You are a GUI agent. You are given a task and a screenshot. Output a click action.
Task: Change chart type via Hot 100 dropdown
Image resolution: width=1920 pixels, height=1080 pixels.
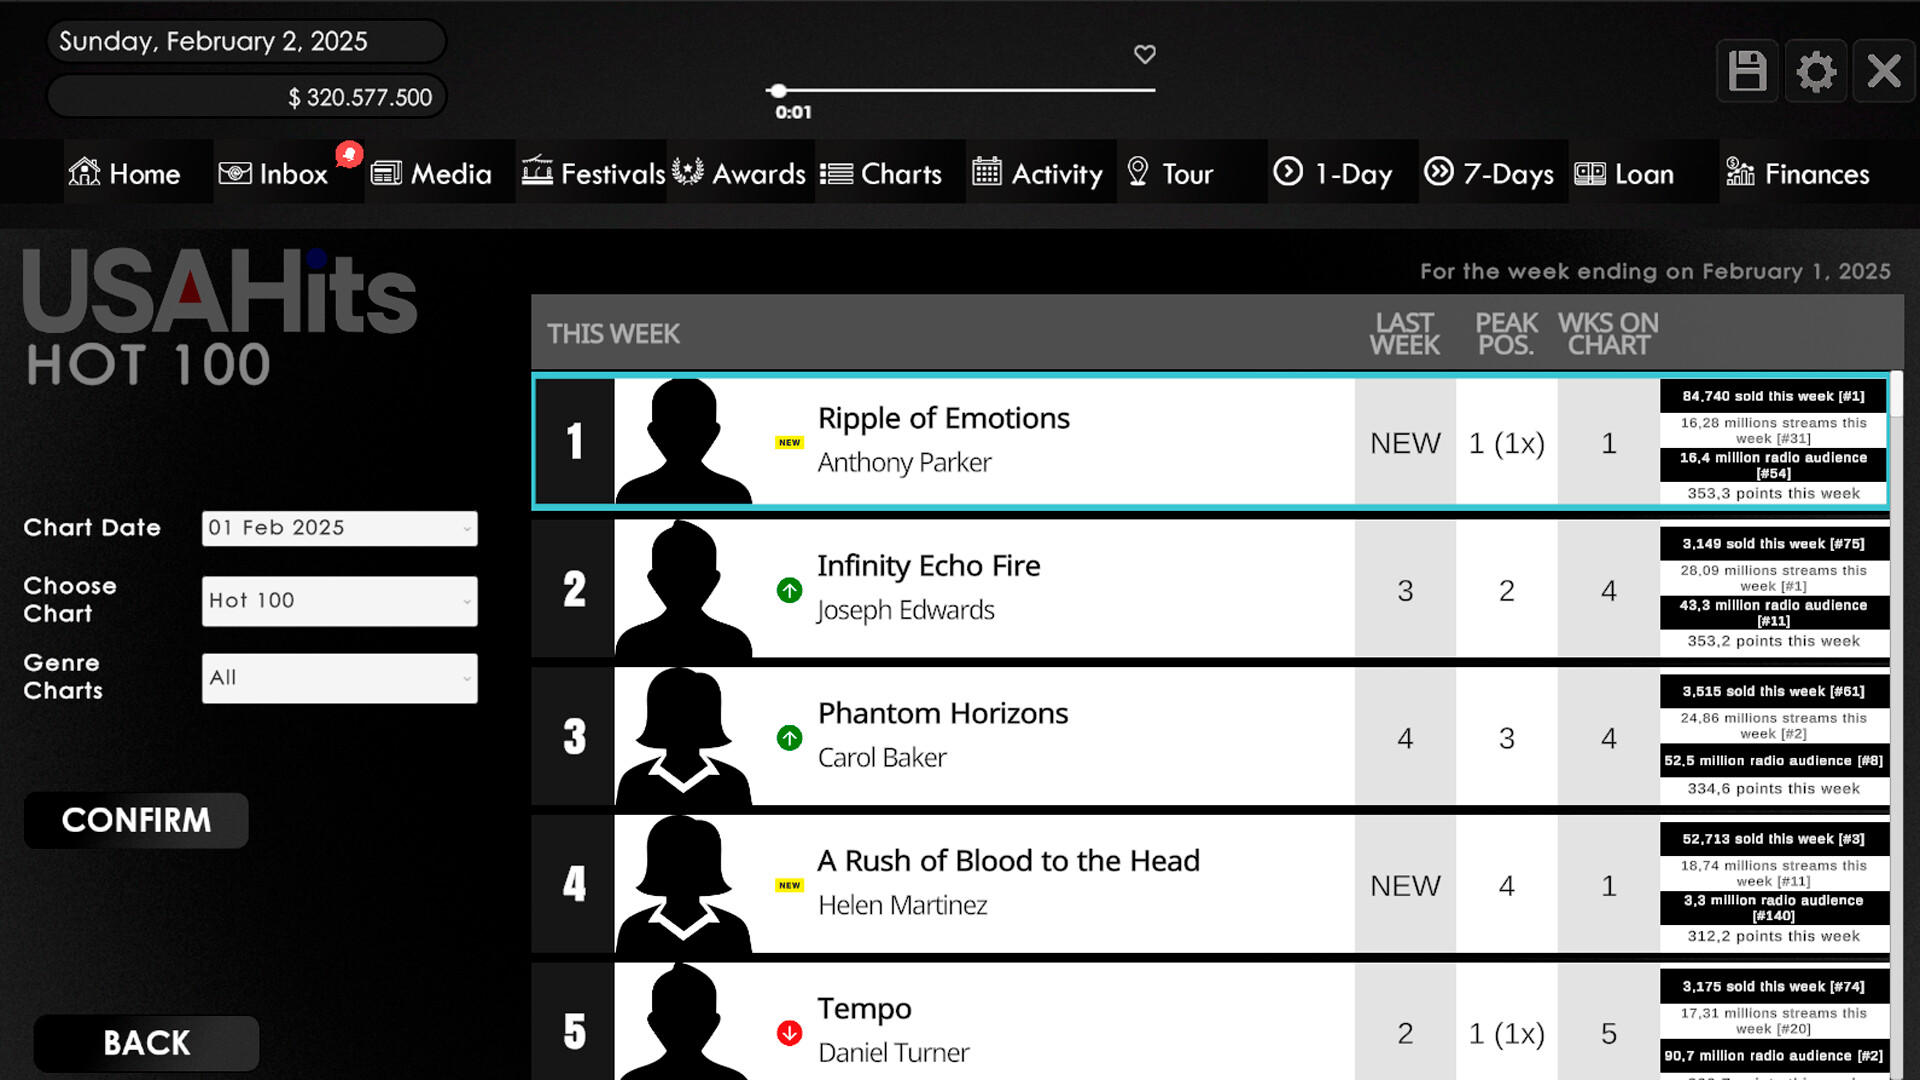(x=339, y=601)
